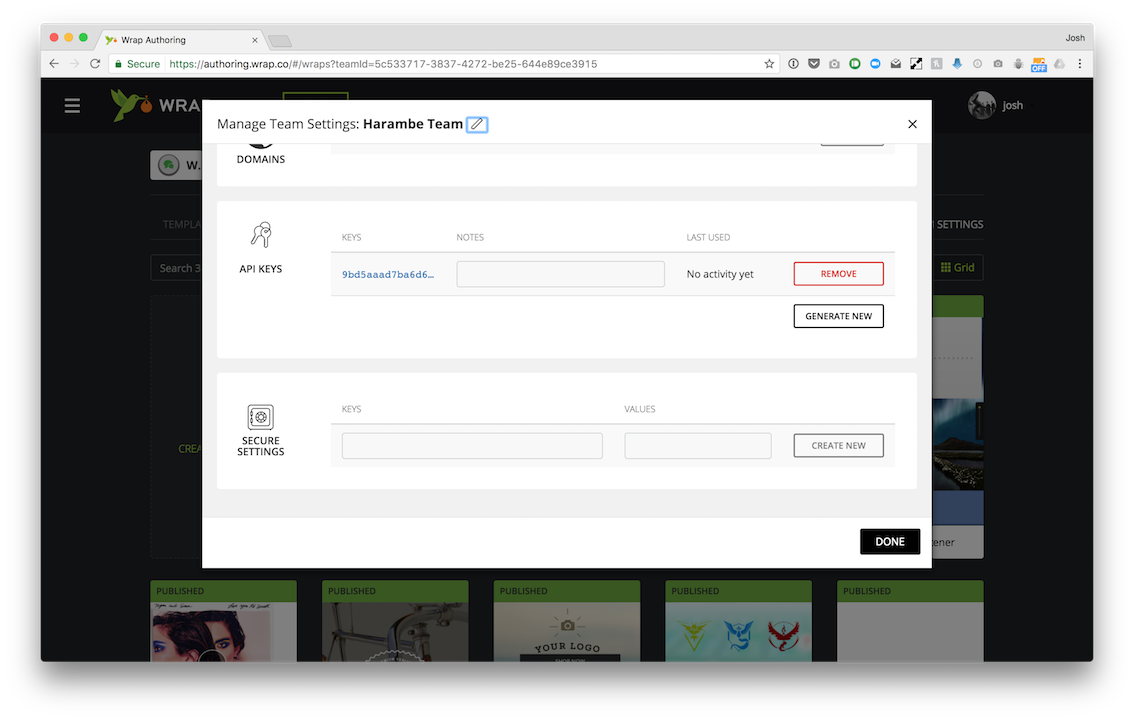Click the info circle extension icon
The image size is (1134, 720).
click(x=793, y=64)
